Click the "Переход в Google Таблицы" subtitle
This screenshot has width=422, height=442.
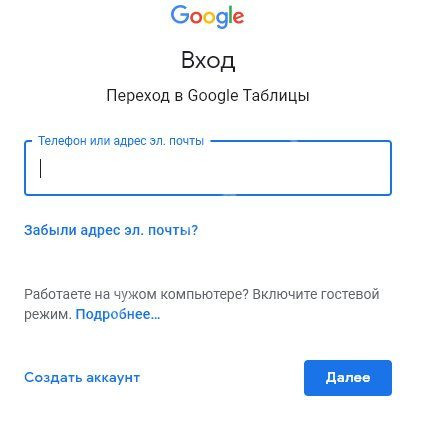pyautogui.click(x=208, y=96)
